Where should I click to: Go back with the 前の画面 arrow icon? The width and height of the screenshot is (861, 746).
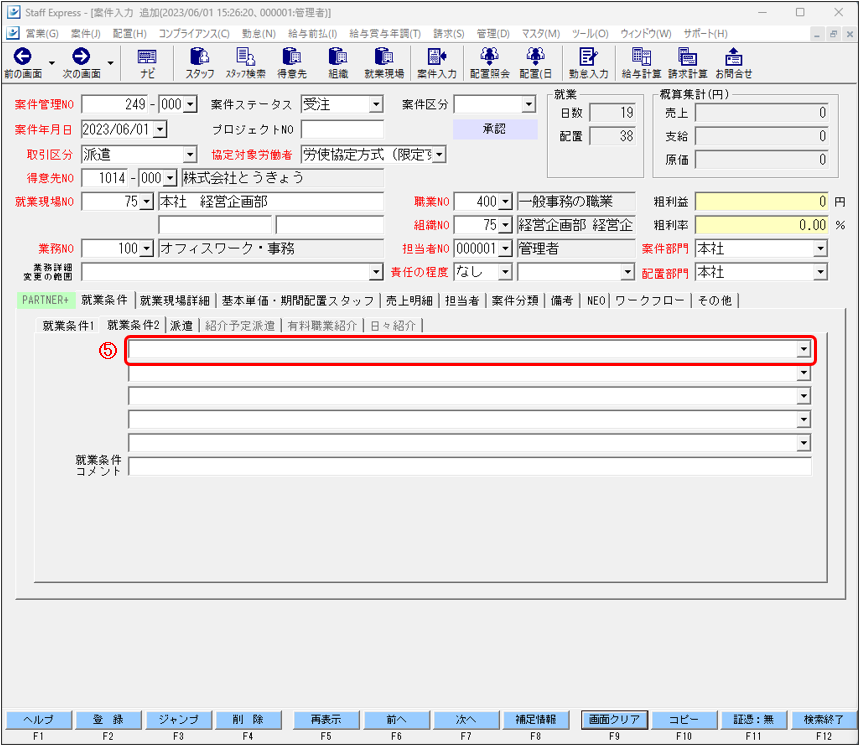[x=23, y=56]
